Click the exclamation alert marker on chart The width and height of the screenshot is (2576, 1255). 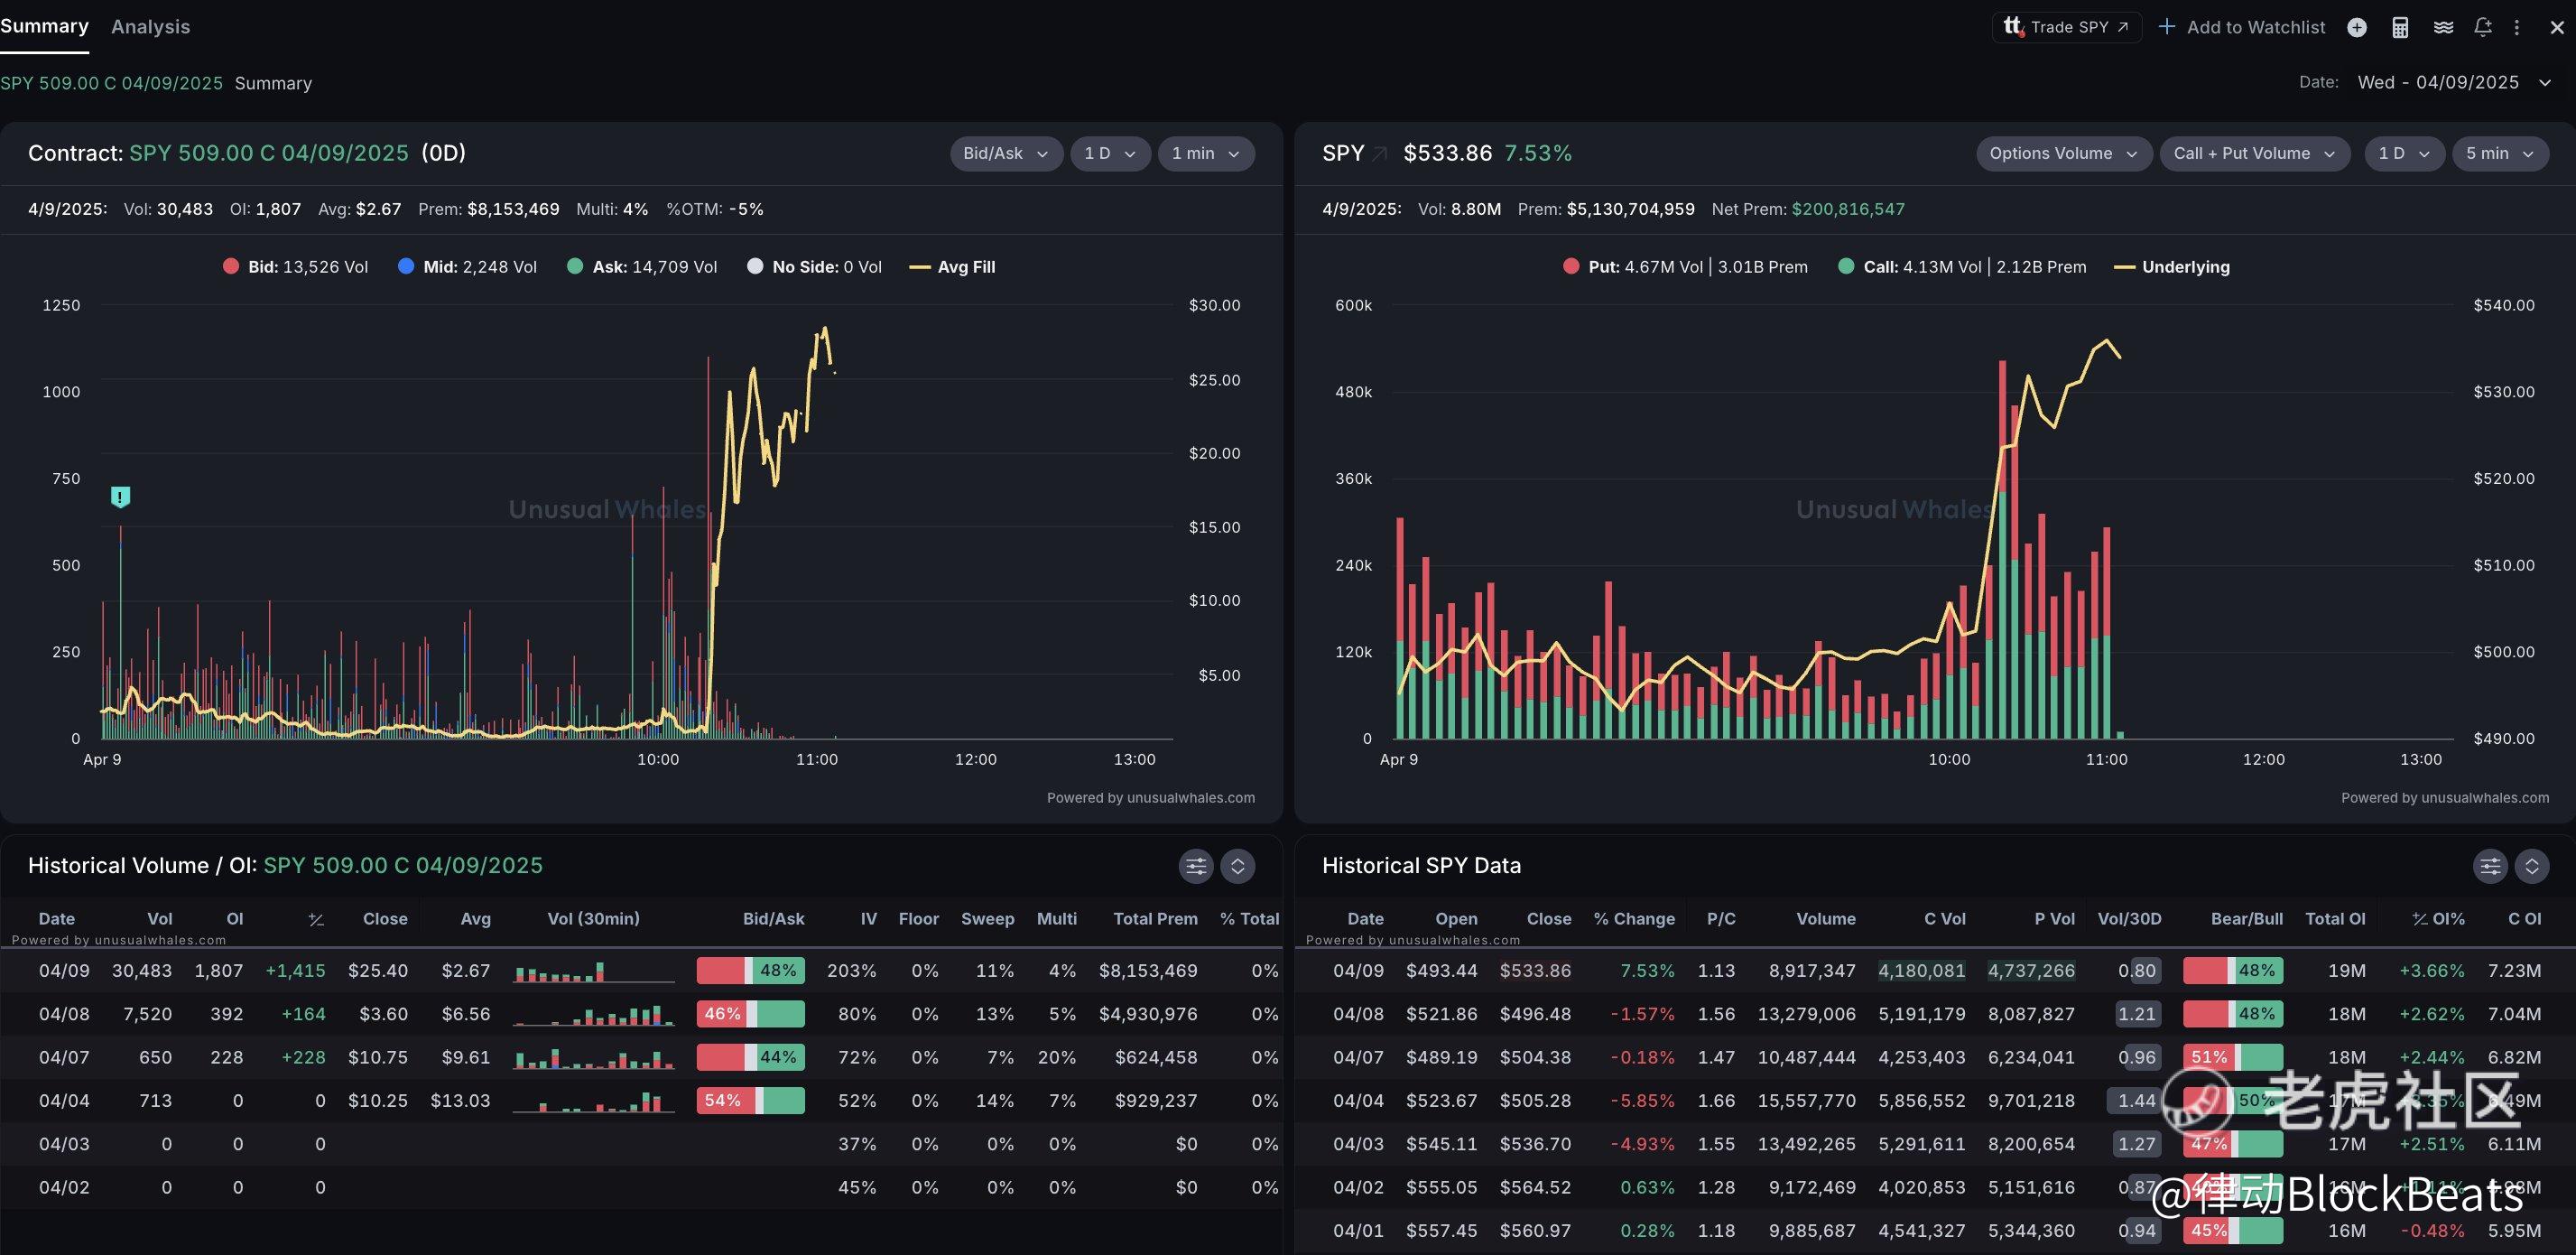tap(120, 496)
